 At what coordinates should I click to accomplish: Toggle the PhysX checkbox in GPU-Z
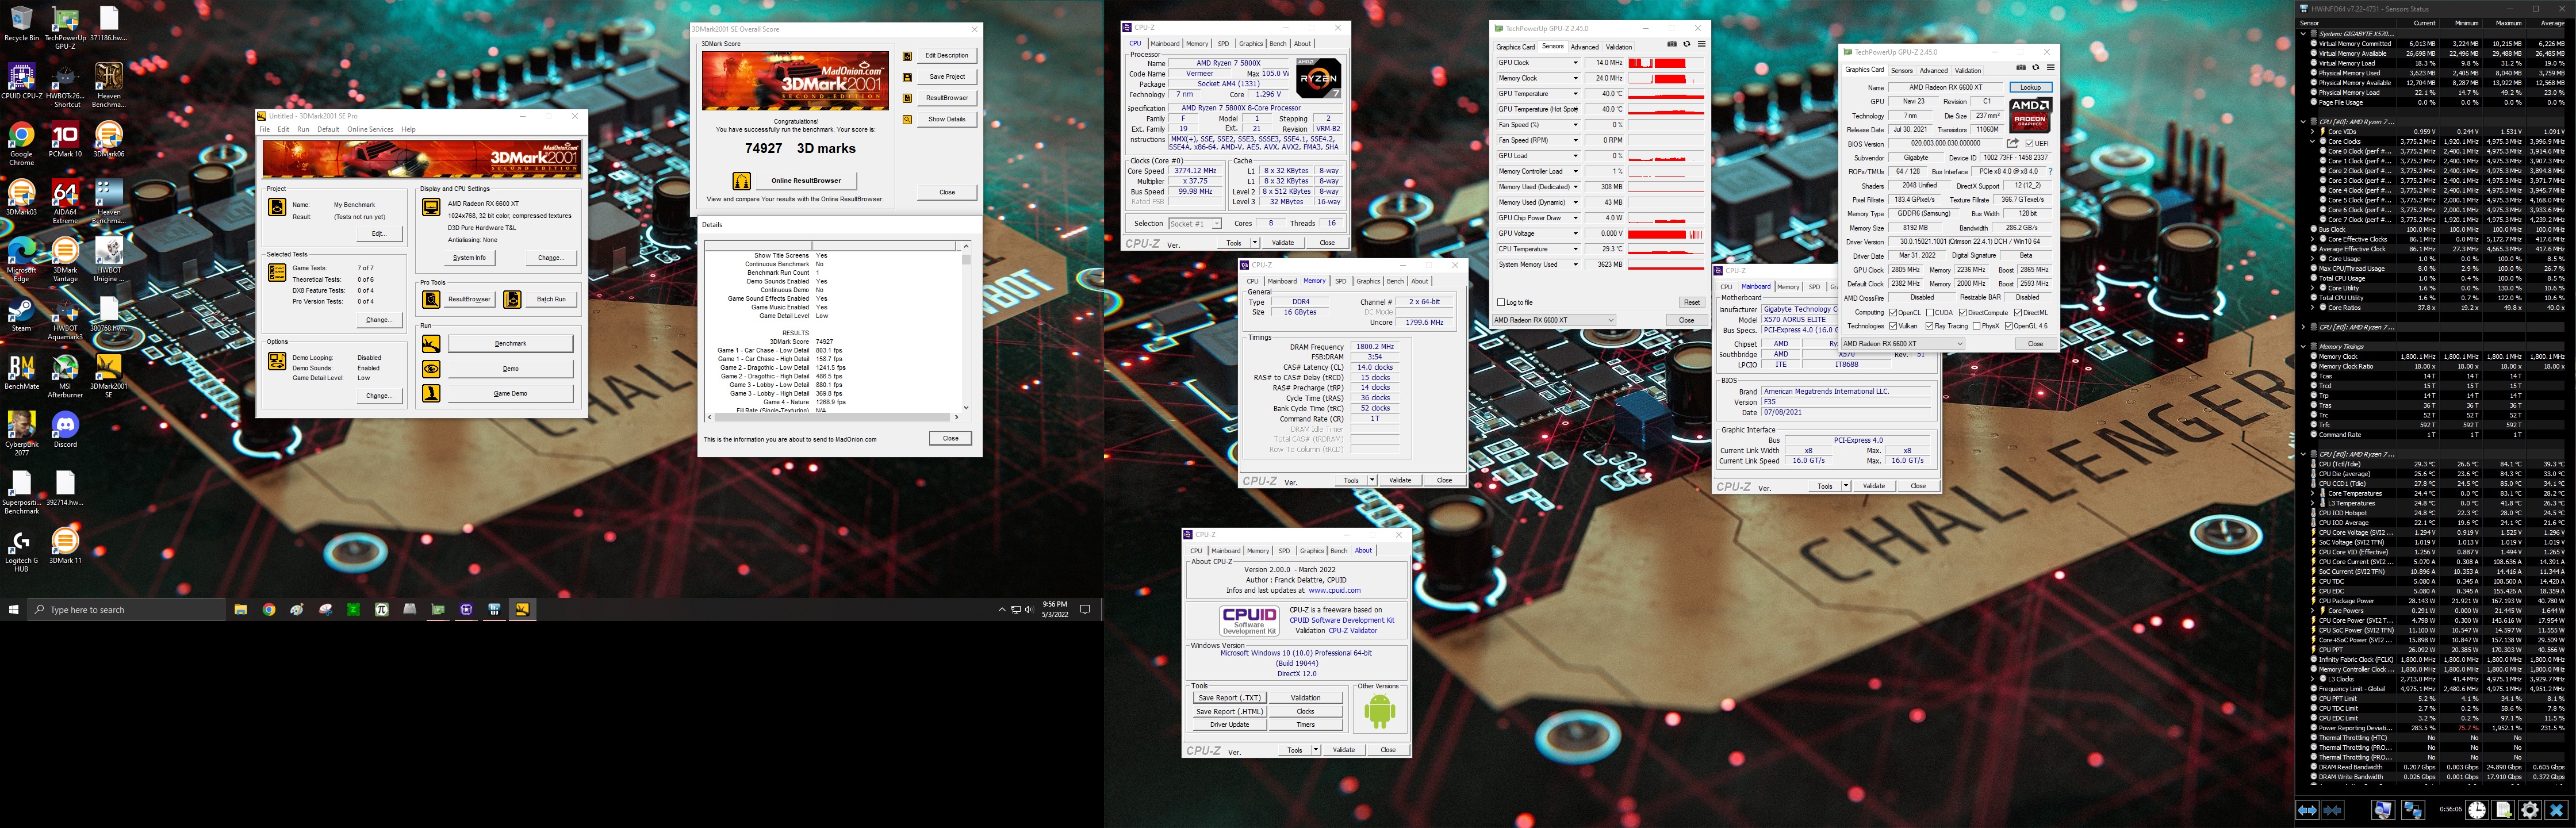pyautogui.click(x=1976, y=326)
